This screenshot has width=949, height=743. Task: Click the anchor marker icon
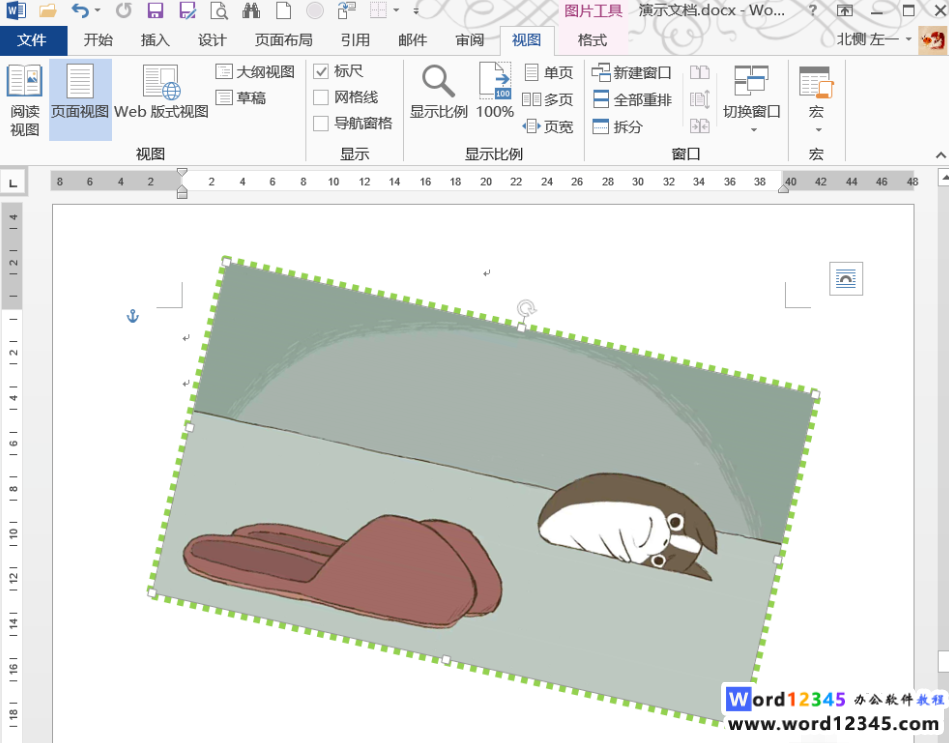click(x=133, y=316)
